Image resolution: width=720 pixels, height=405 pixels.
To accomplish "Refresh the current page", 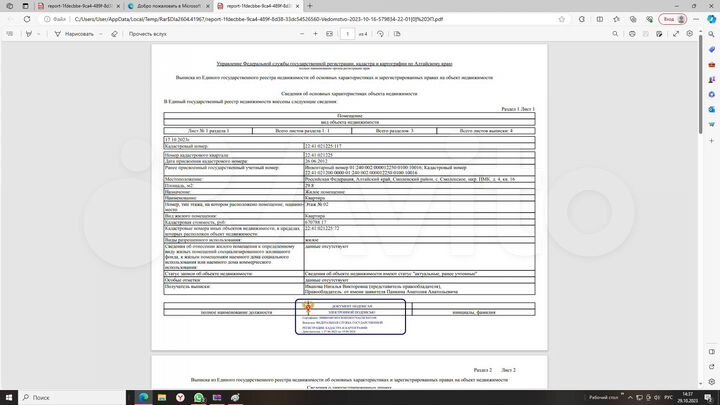I will pyautogui.click(x=27, y=19).
